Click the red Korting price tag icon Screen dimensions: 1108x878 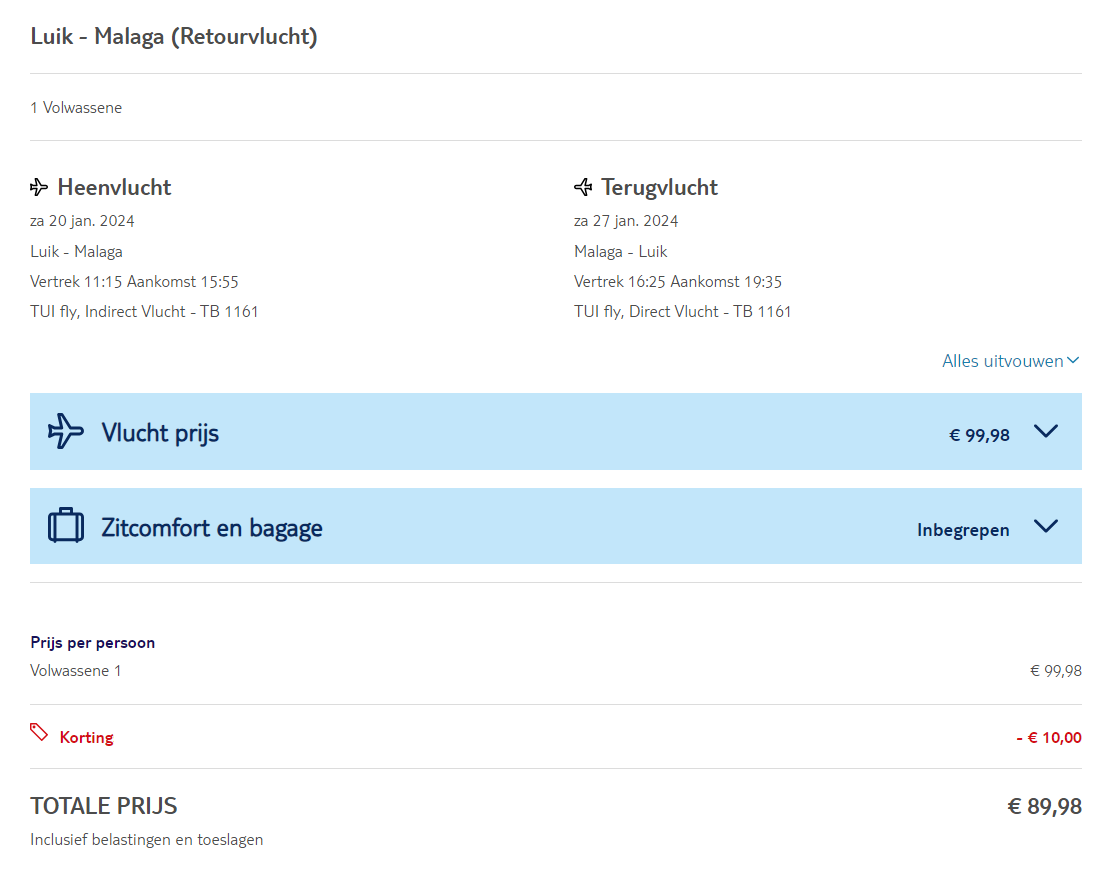[x=39, y=733]
